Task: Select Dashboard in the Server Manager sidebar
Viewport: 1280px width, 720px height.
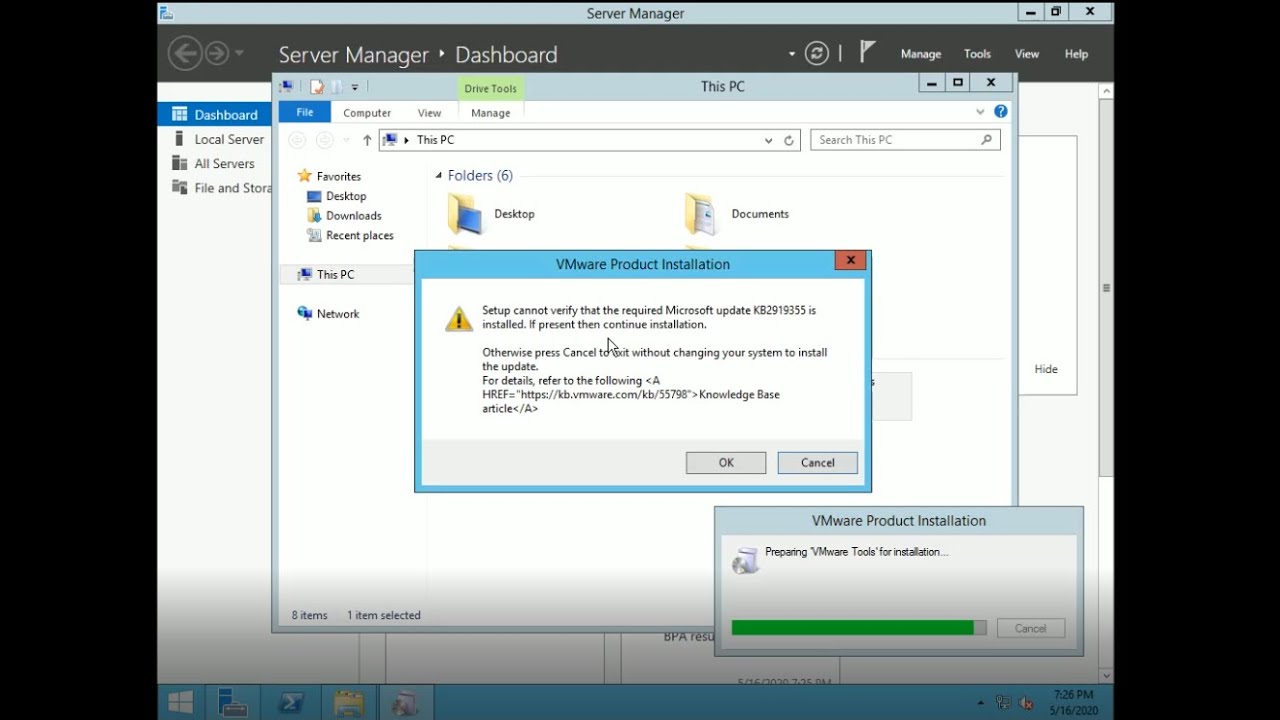Action: pos(215,114)
